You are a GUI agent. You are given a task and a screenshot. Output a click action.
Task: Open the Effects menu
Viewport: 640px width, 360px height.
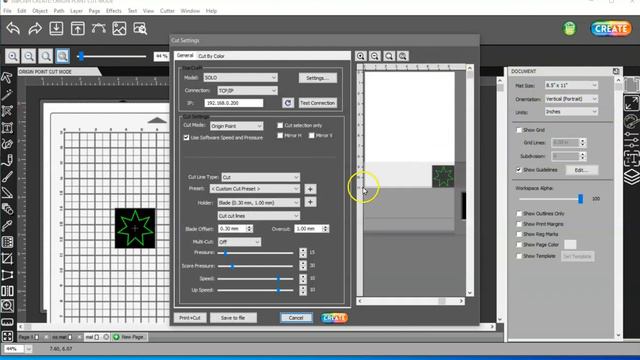tap(113, 11)
